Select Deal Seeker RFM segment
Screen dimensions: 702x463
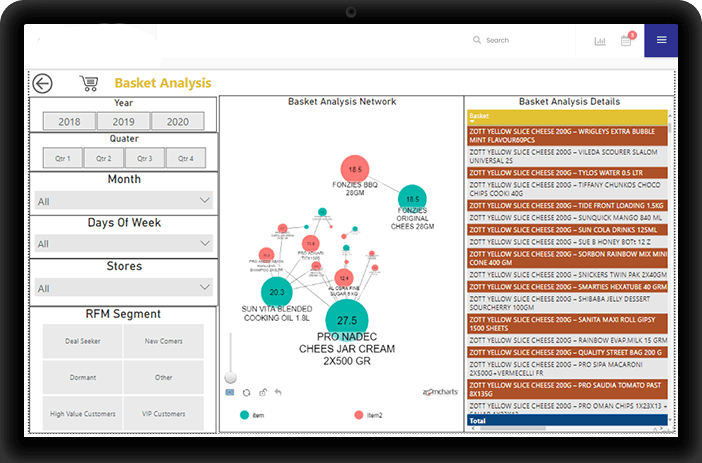[83, 341]
